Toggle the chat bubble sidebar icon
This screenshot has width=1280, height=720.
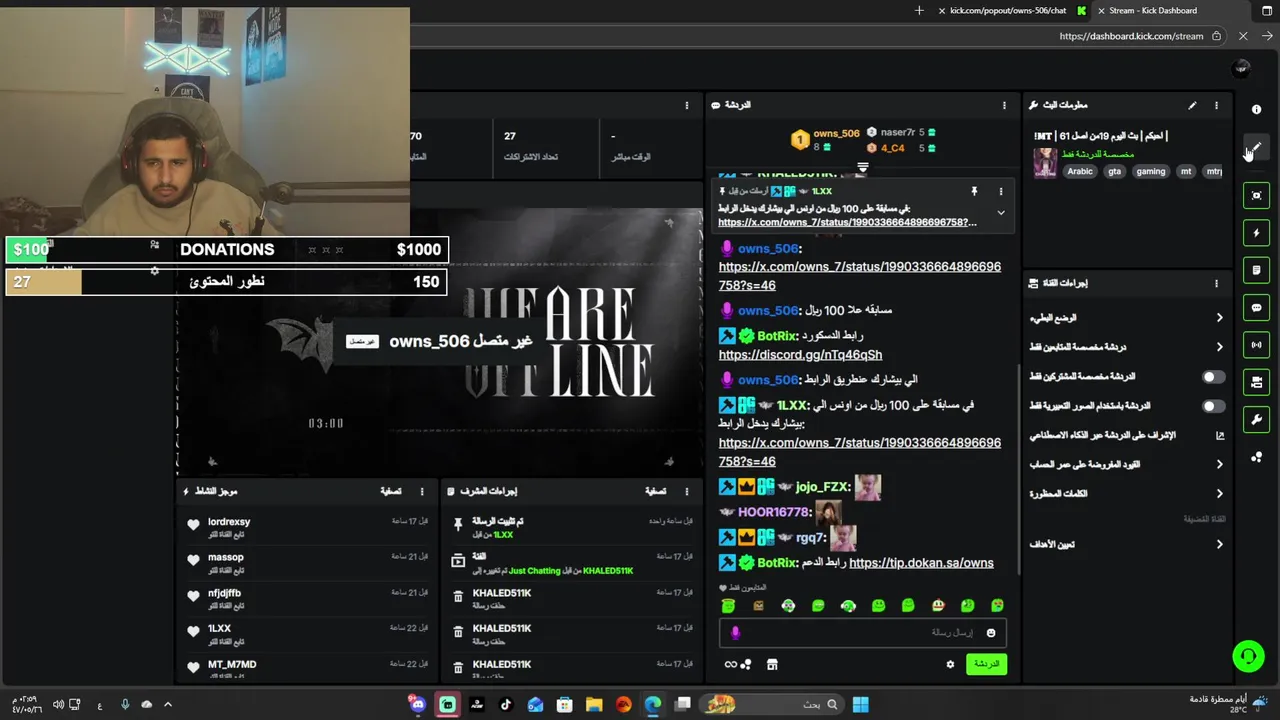click(x=1257, y=308)
